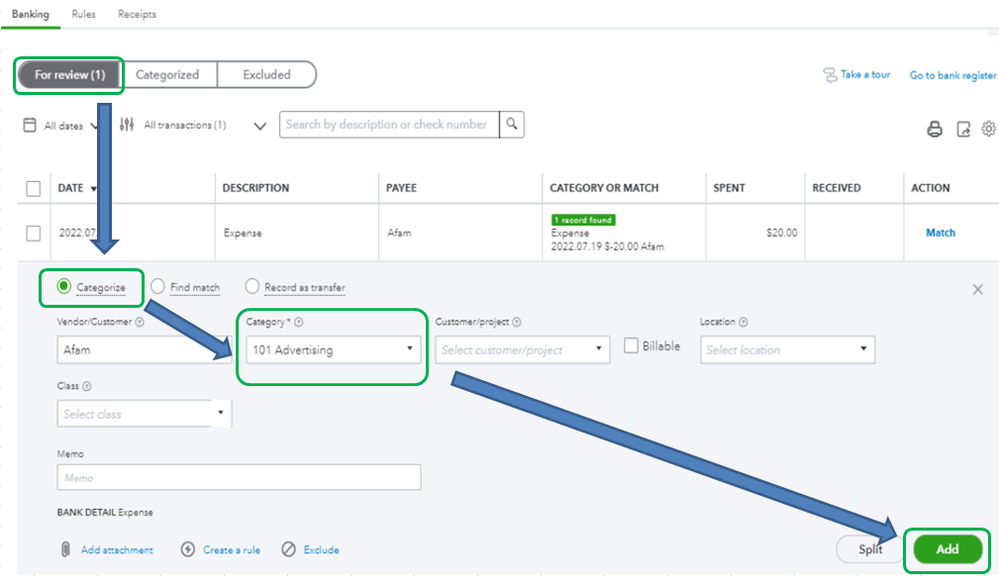Select the Find match radio button
This screenshot has height=576, width=999.
coord(158,286)
